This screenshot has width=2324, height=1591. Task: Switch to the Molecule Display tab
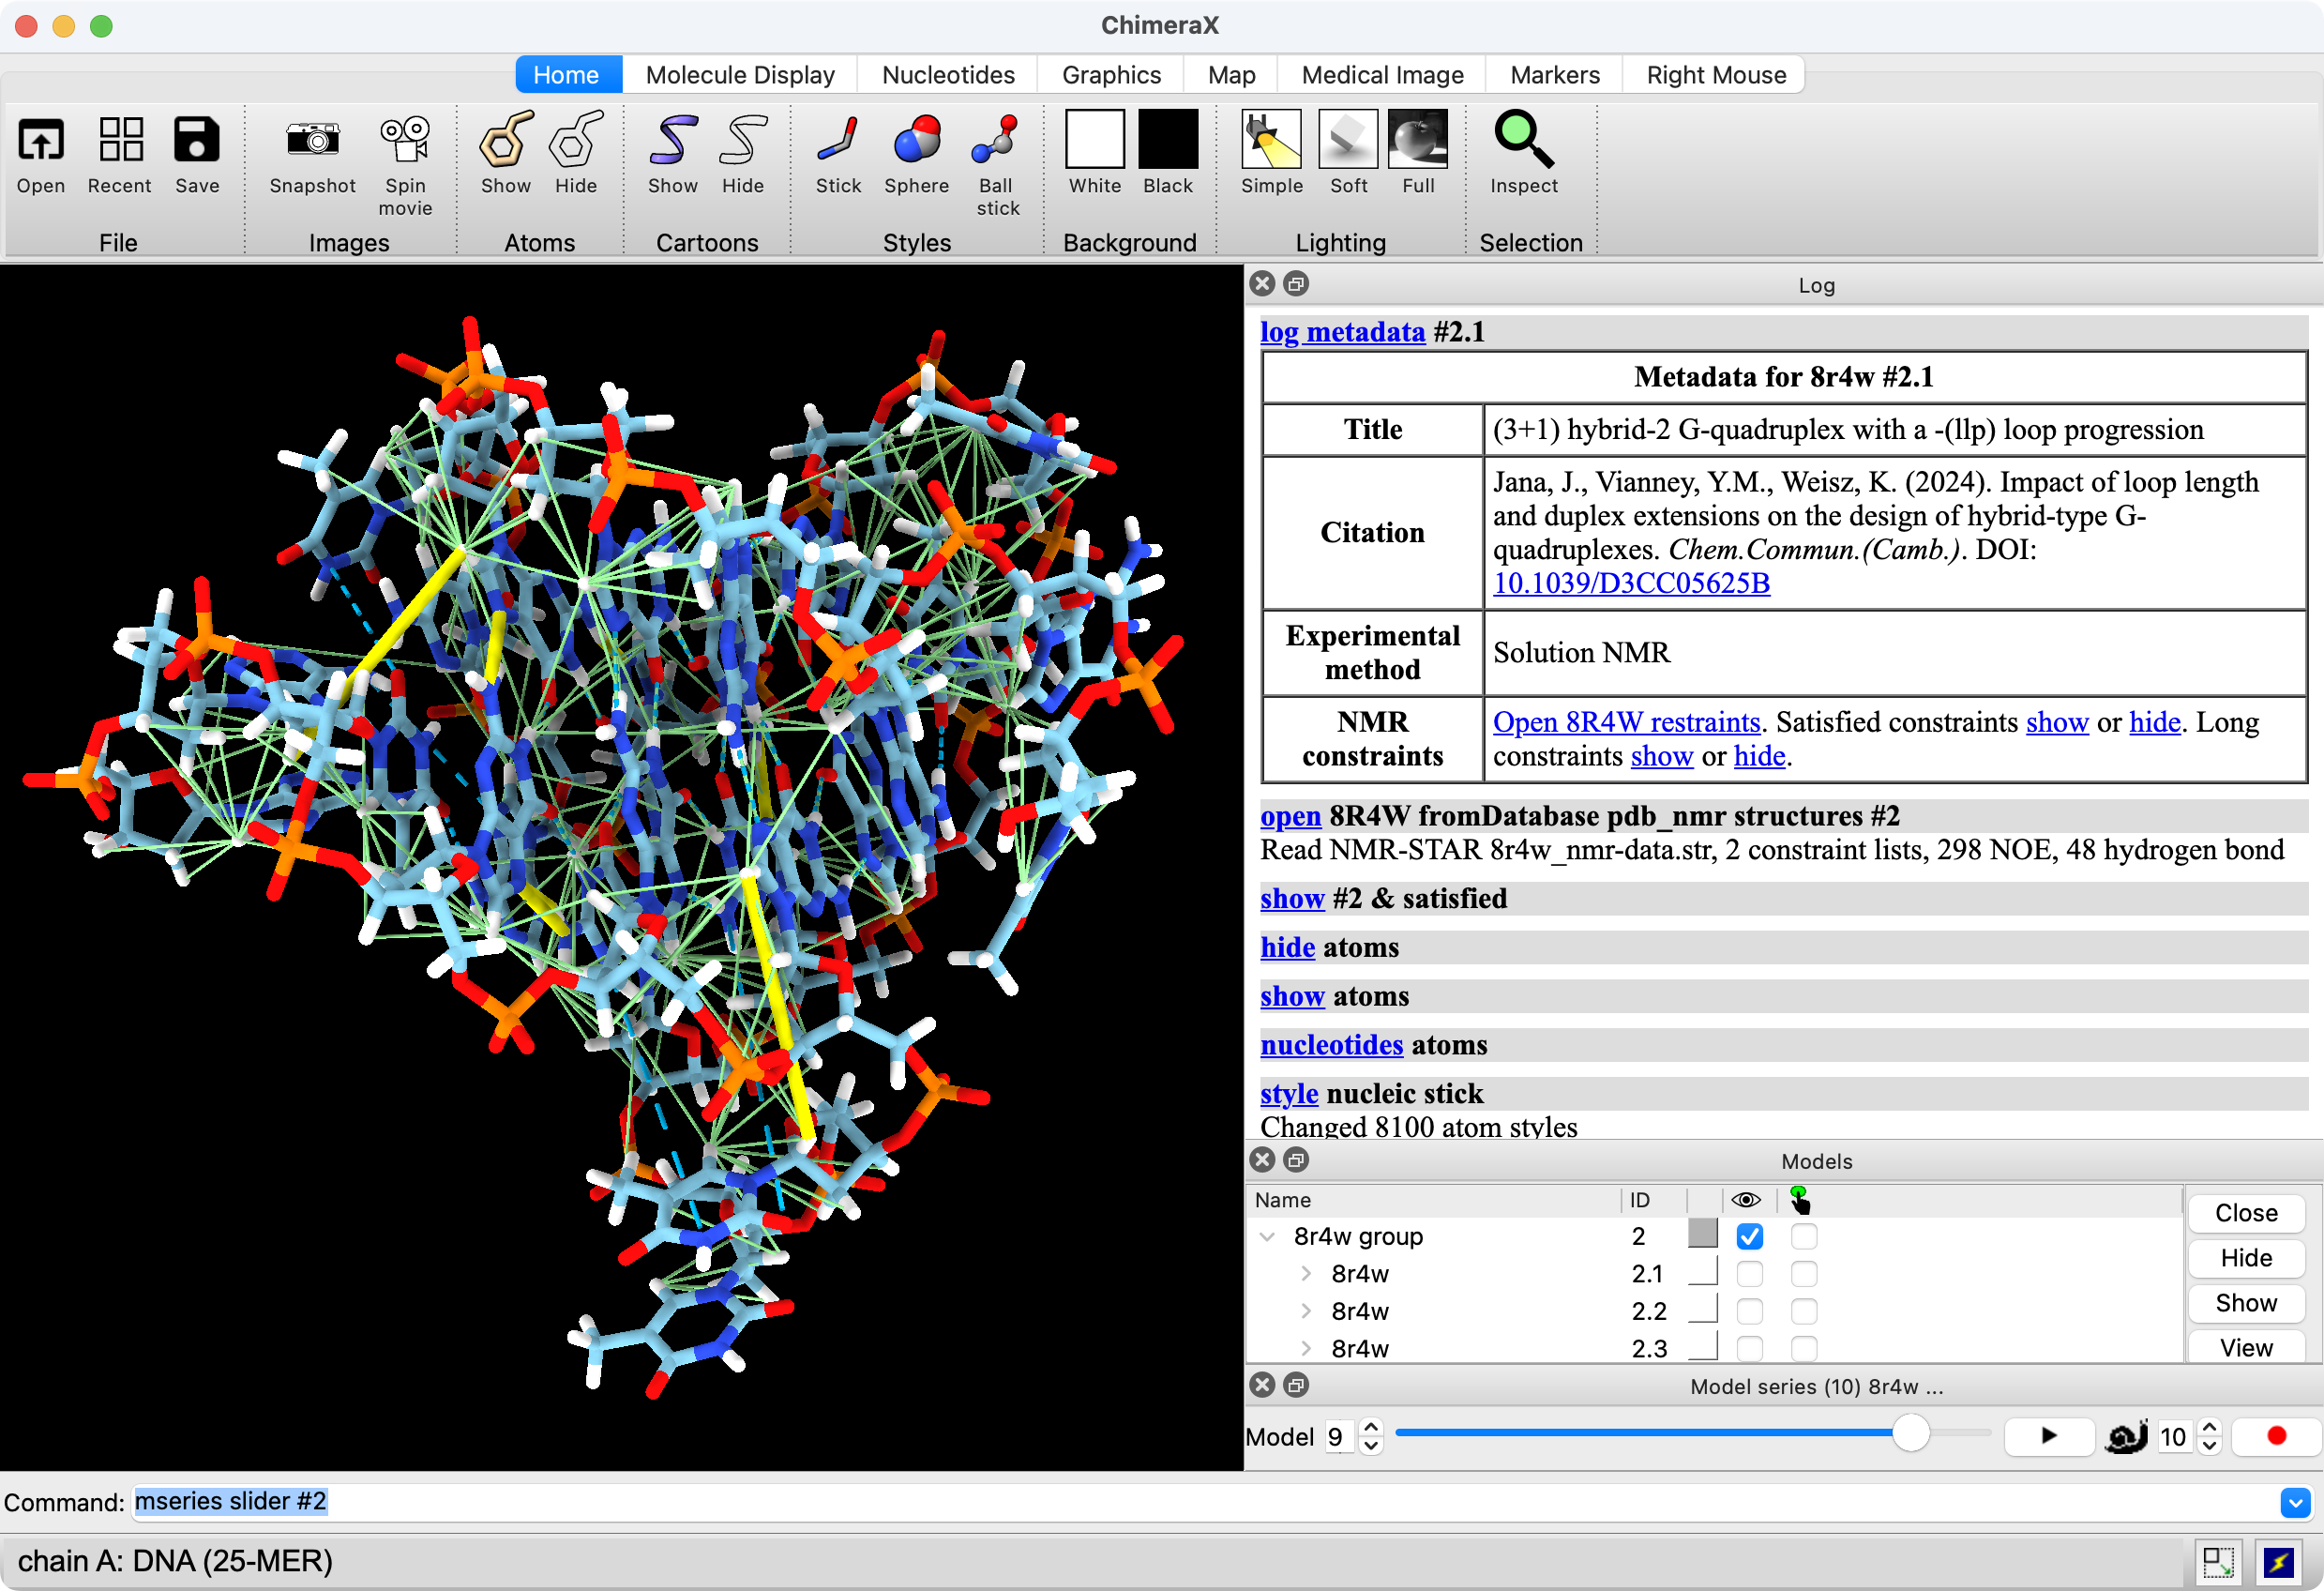point(739,75)
